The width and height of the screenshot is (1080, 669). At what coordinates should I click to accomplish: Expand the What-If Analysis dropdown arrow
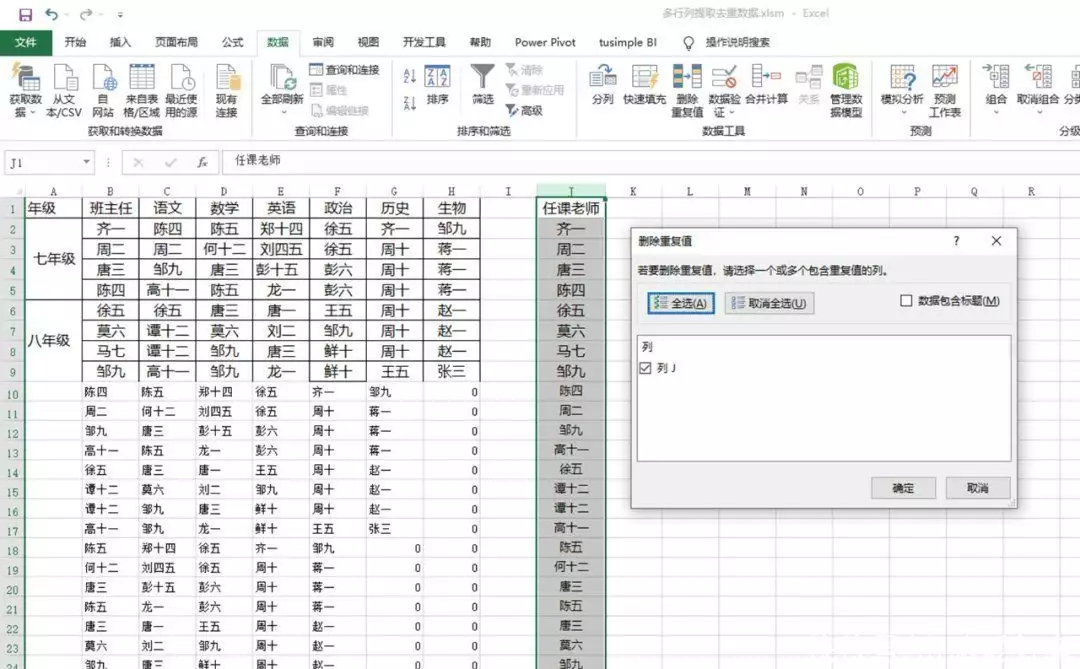tap(903, 112)
